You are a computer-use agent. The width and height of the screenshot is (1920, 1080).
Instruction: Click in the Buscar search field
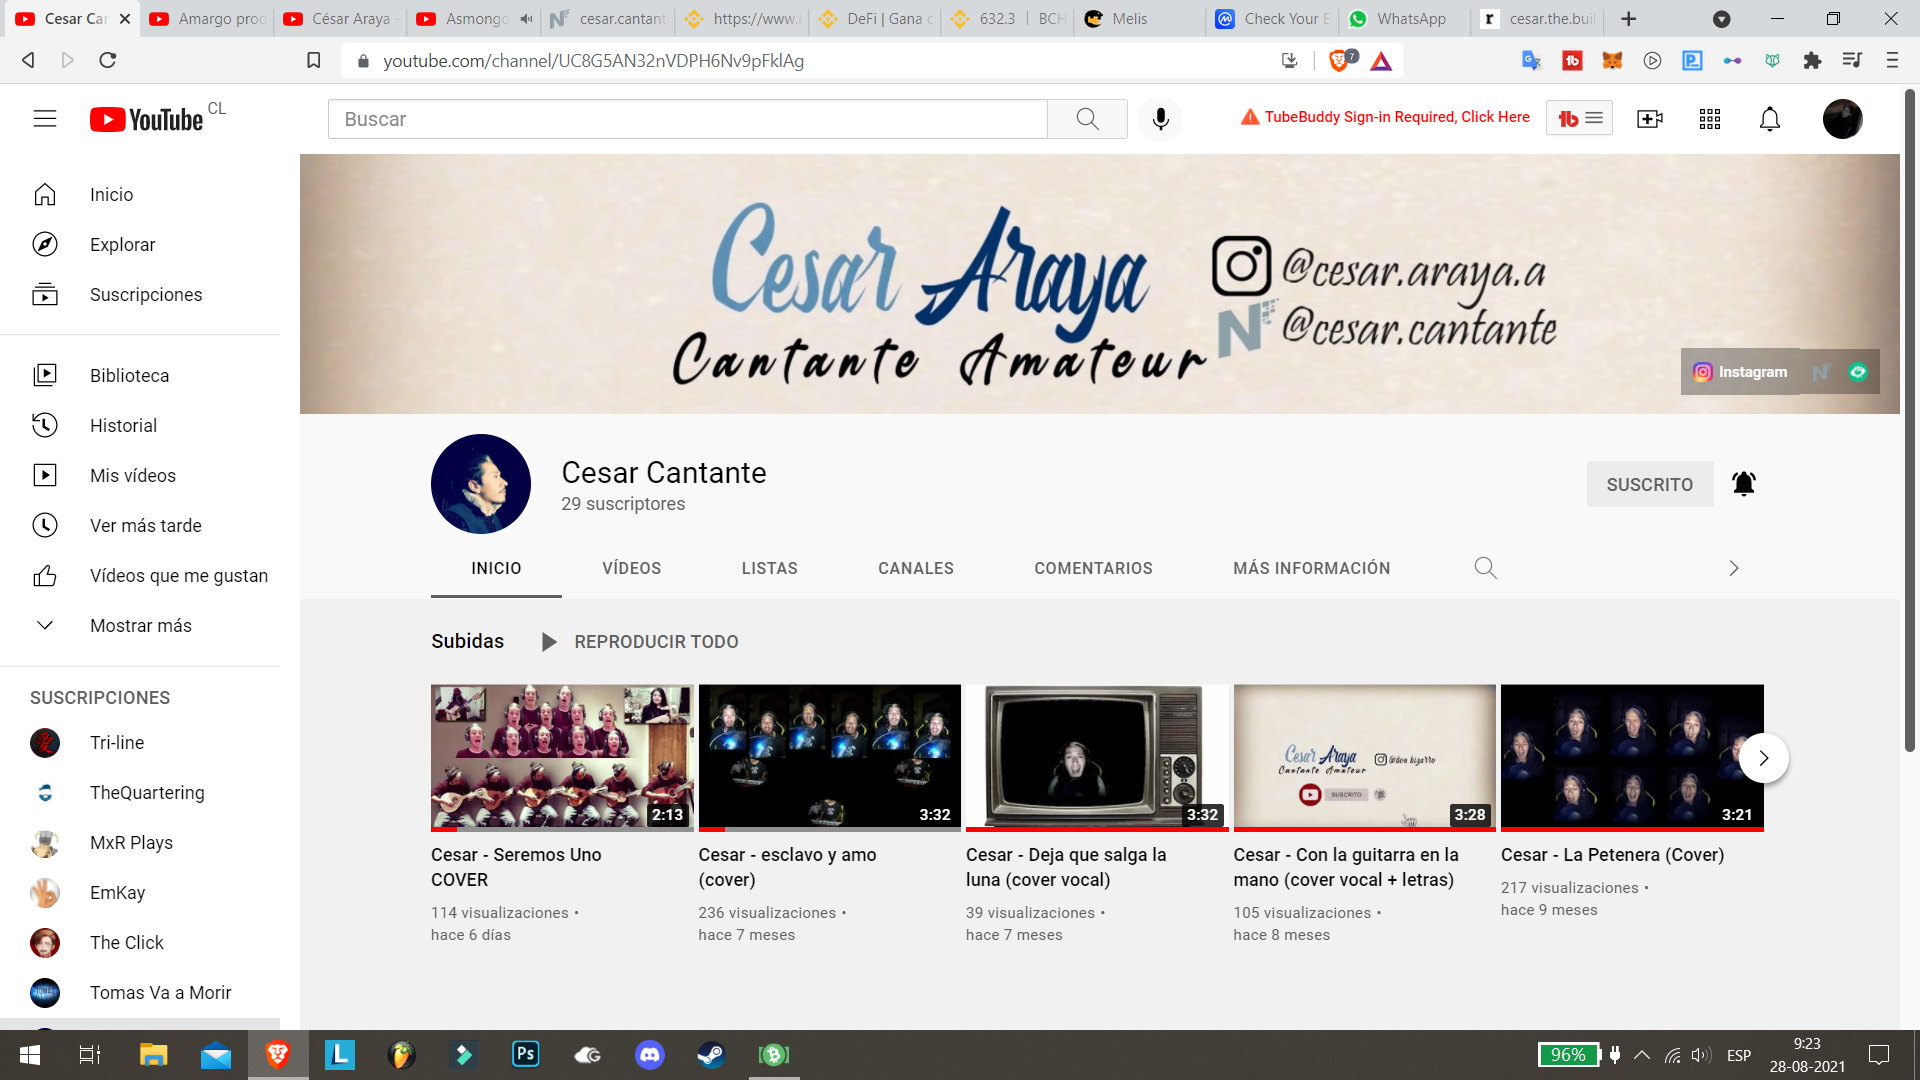point(687,119)
